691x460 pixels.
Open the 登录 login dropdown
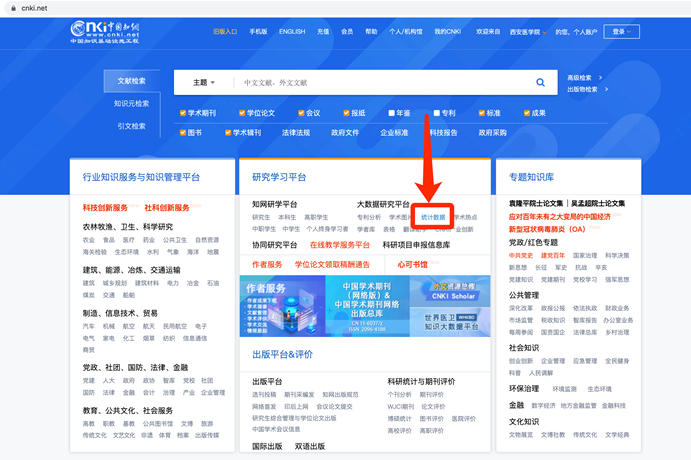pos(621,32)
